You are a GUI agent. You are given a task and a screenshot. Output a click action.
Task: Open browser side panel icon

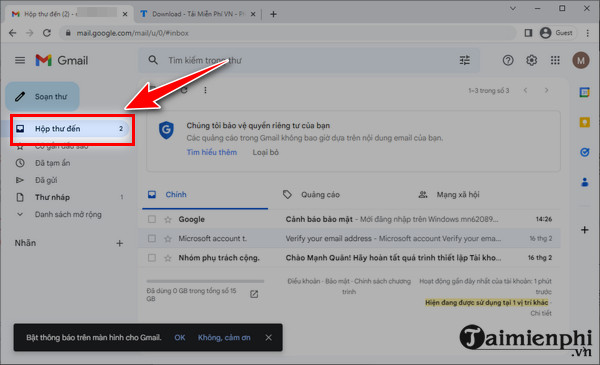click(528, 33)
